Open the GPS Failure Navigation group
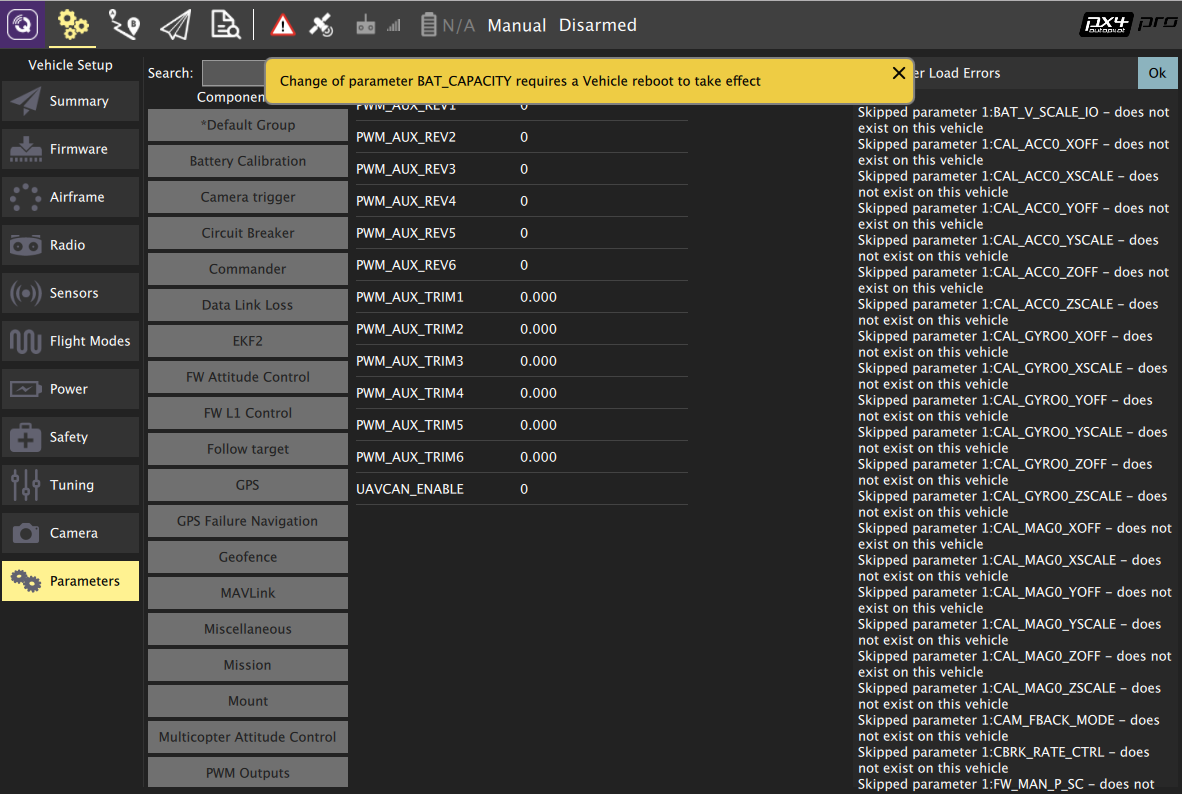 pyautogui.click(x=247, y=521)
